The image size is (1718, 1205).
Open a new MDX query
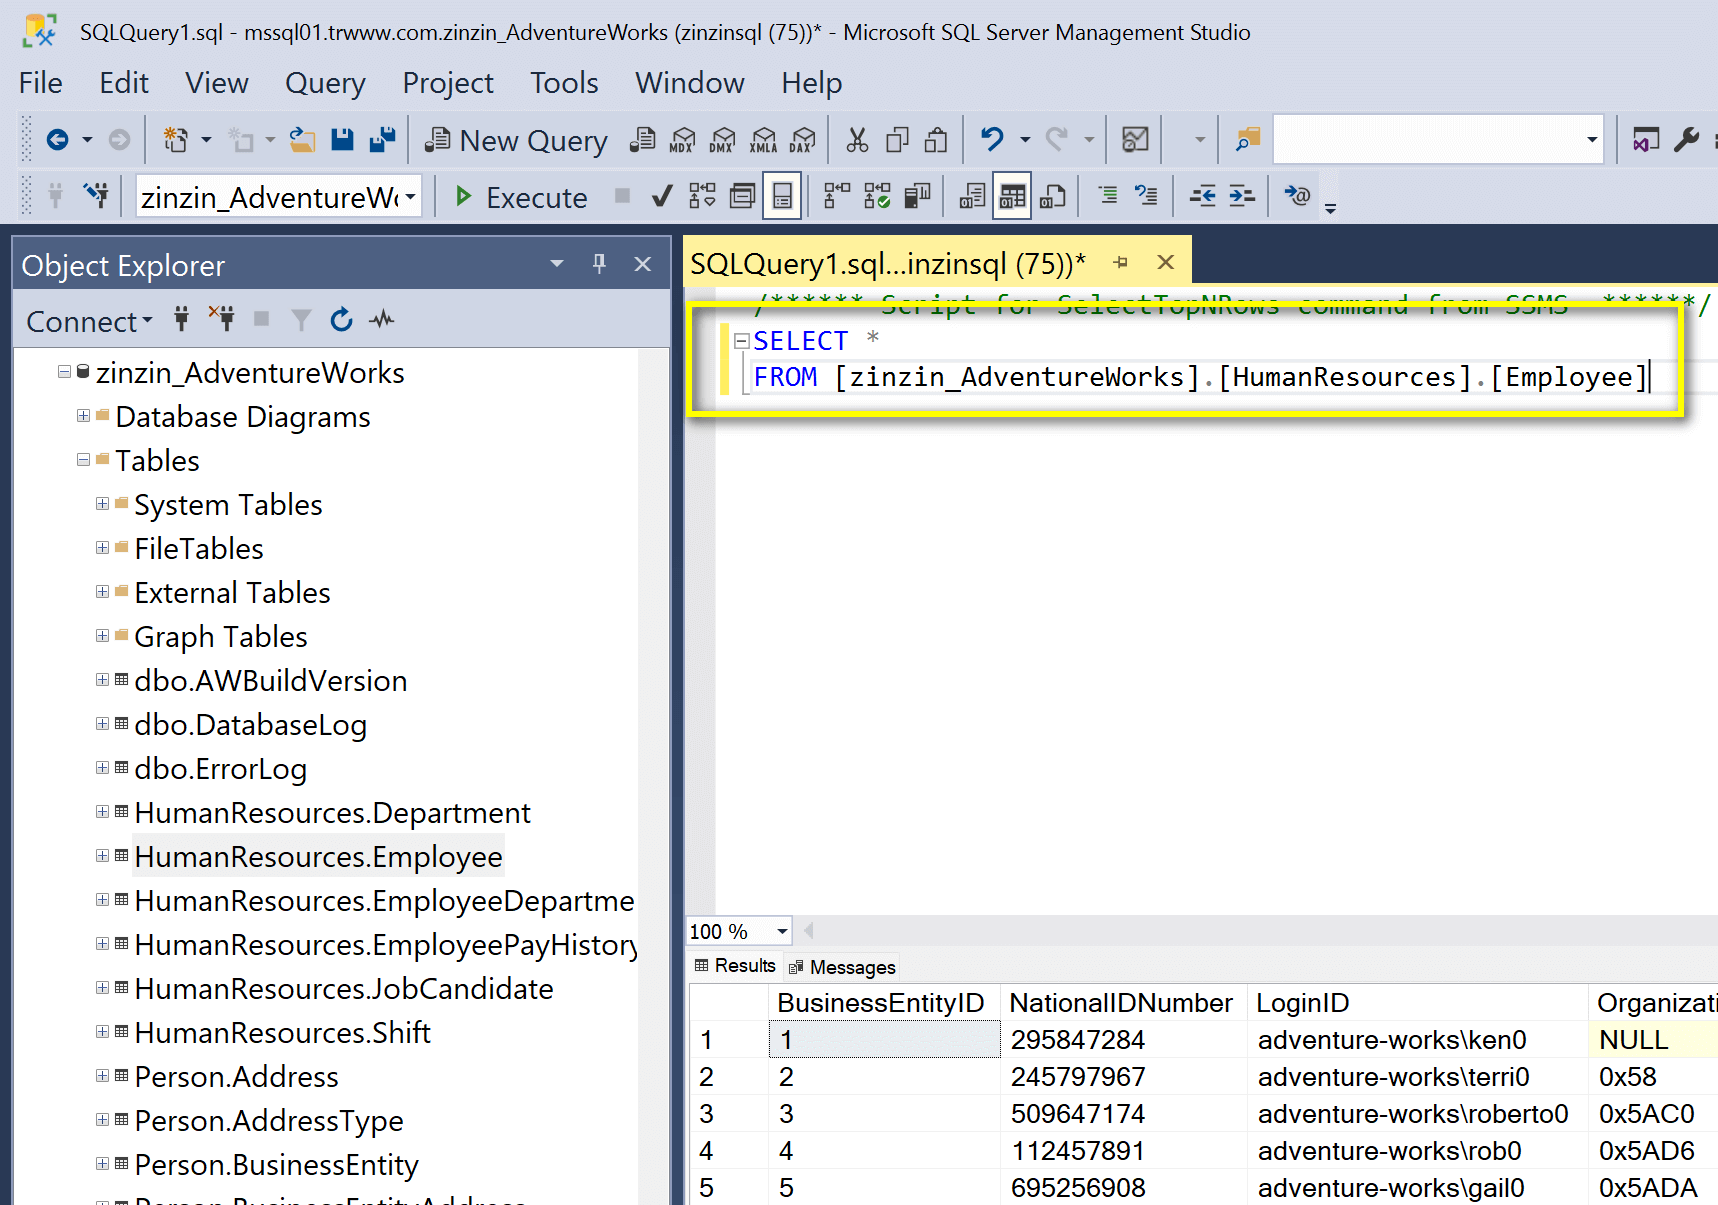pyautogui.click(x=683, y=140)
